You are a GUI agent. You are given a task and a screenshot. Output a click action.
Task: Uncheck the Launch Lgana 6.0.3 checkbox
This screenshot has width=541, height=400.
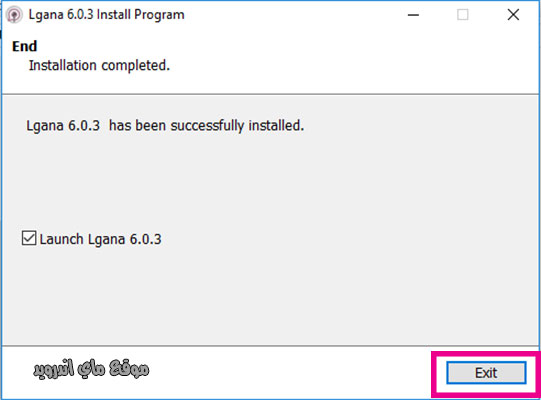[29, 238]
